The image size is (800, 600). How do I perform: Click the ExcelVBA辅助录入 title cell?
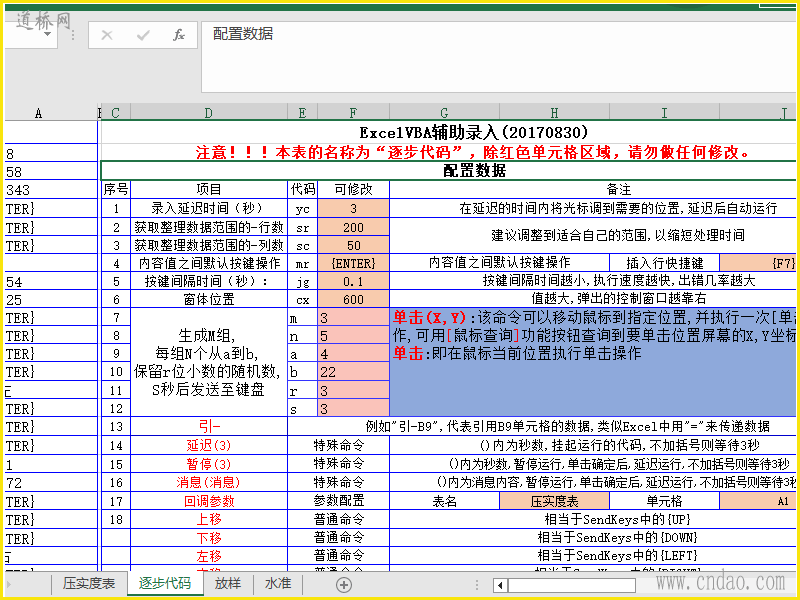[449, 133]
